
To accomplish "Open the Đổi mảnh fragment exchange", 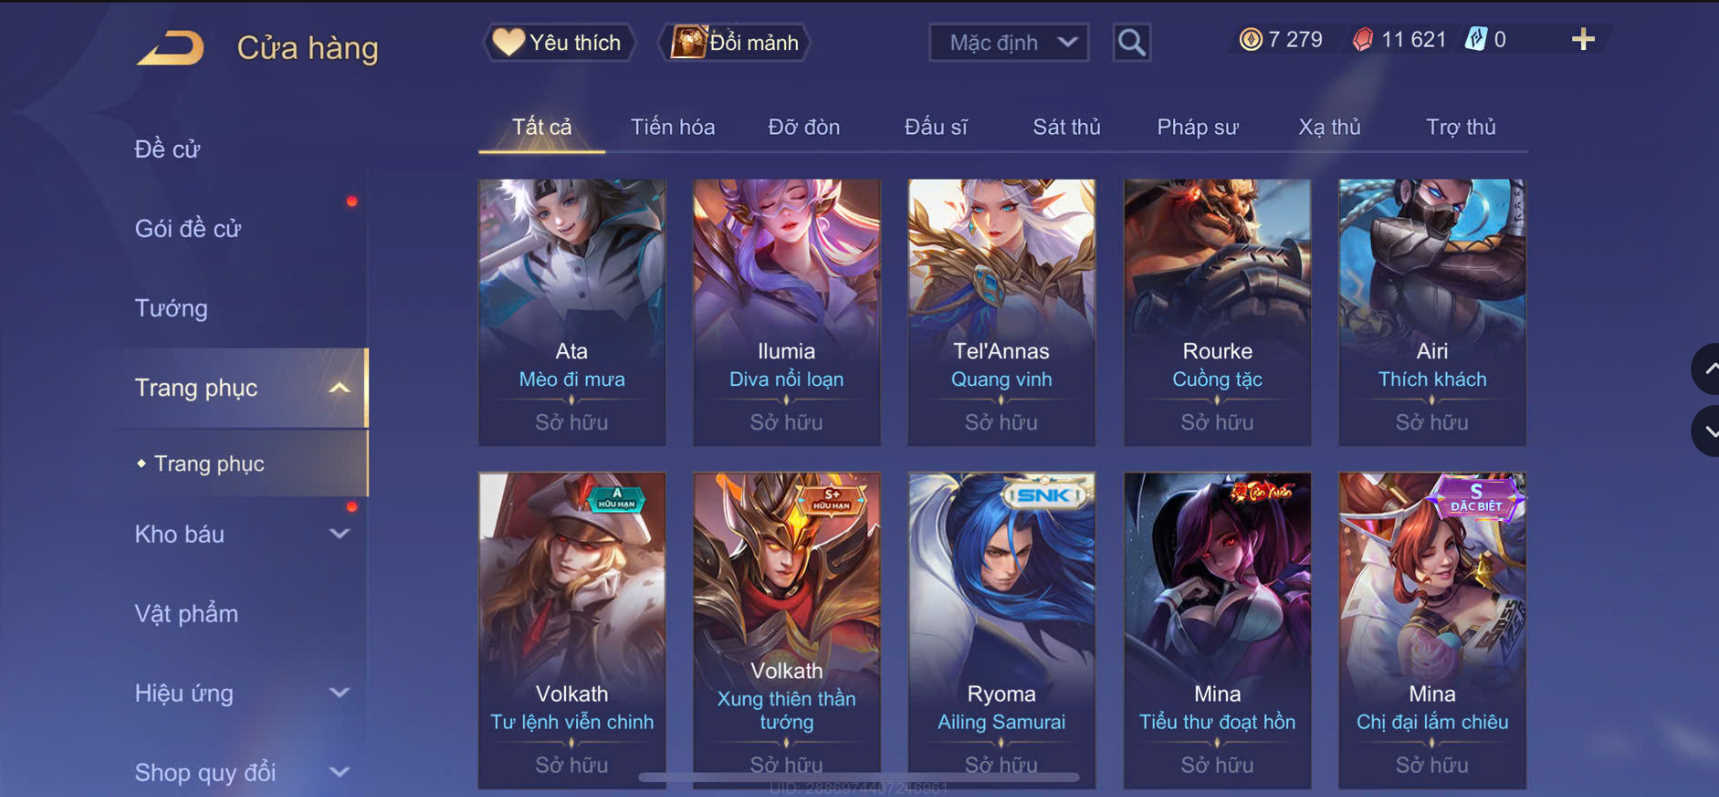I will (735, 42).
